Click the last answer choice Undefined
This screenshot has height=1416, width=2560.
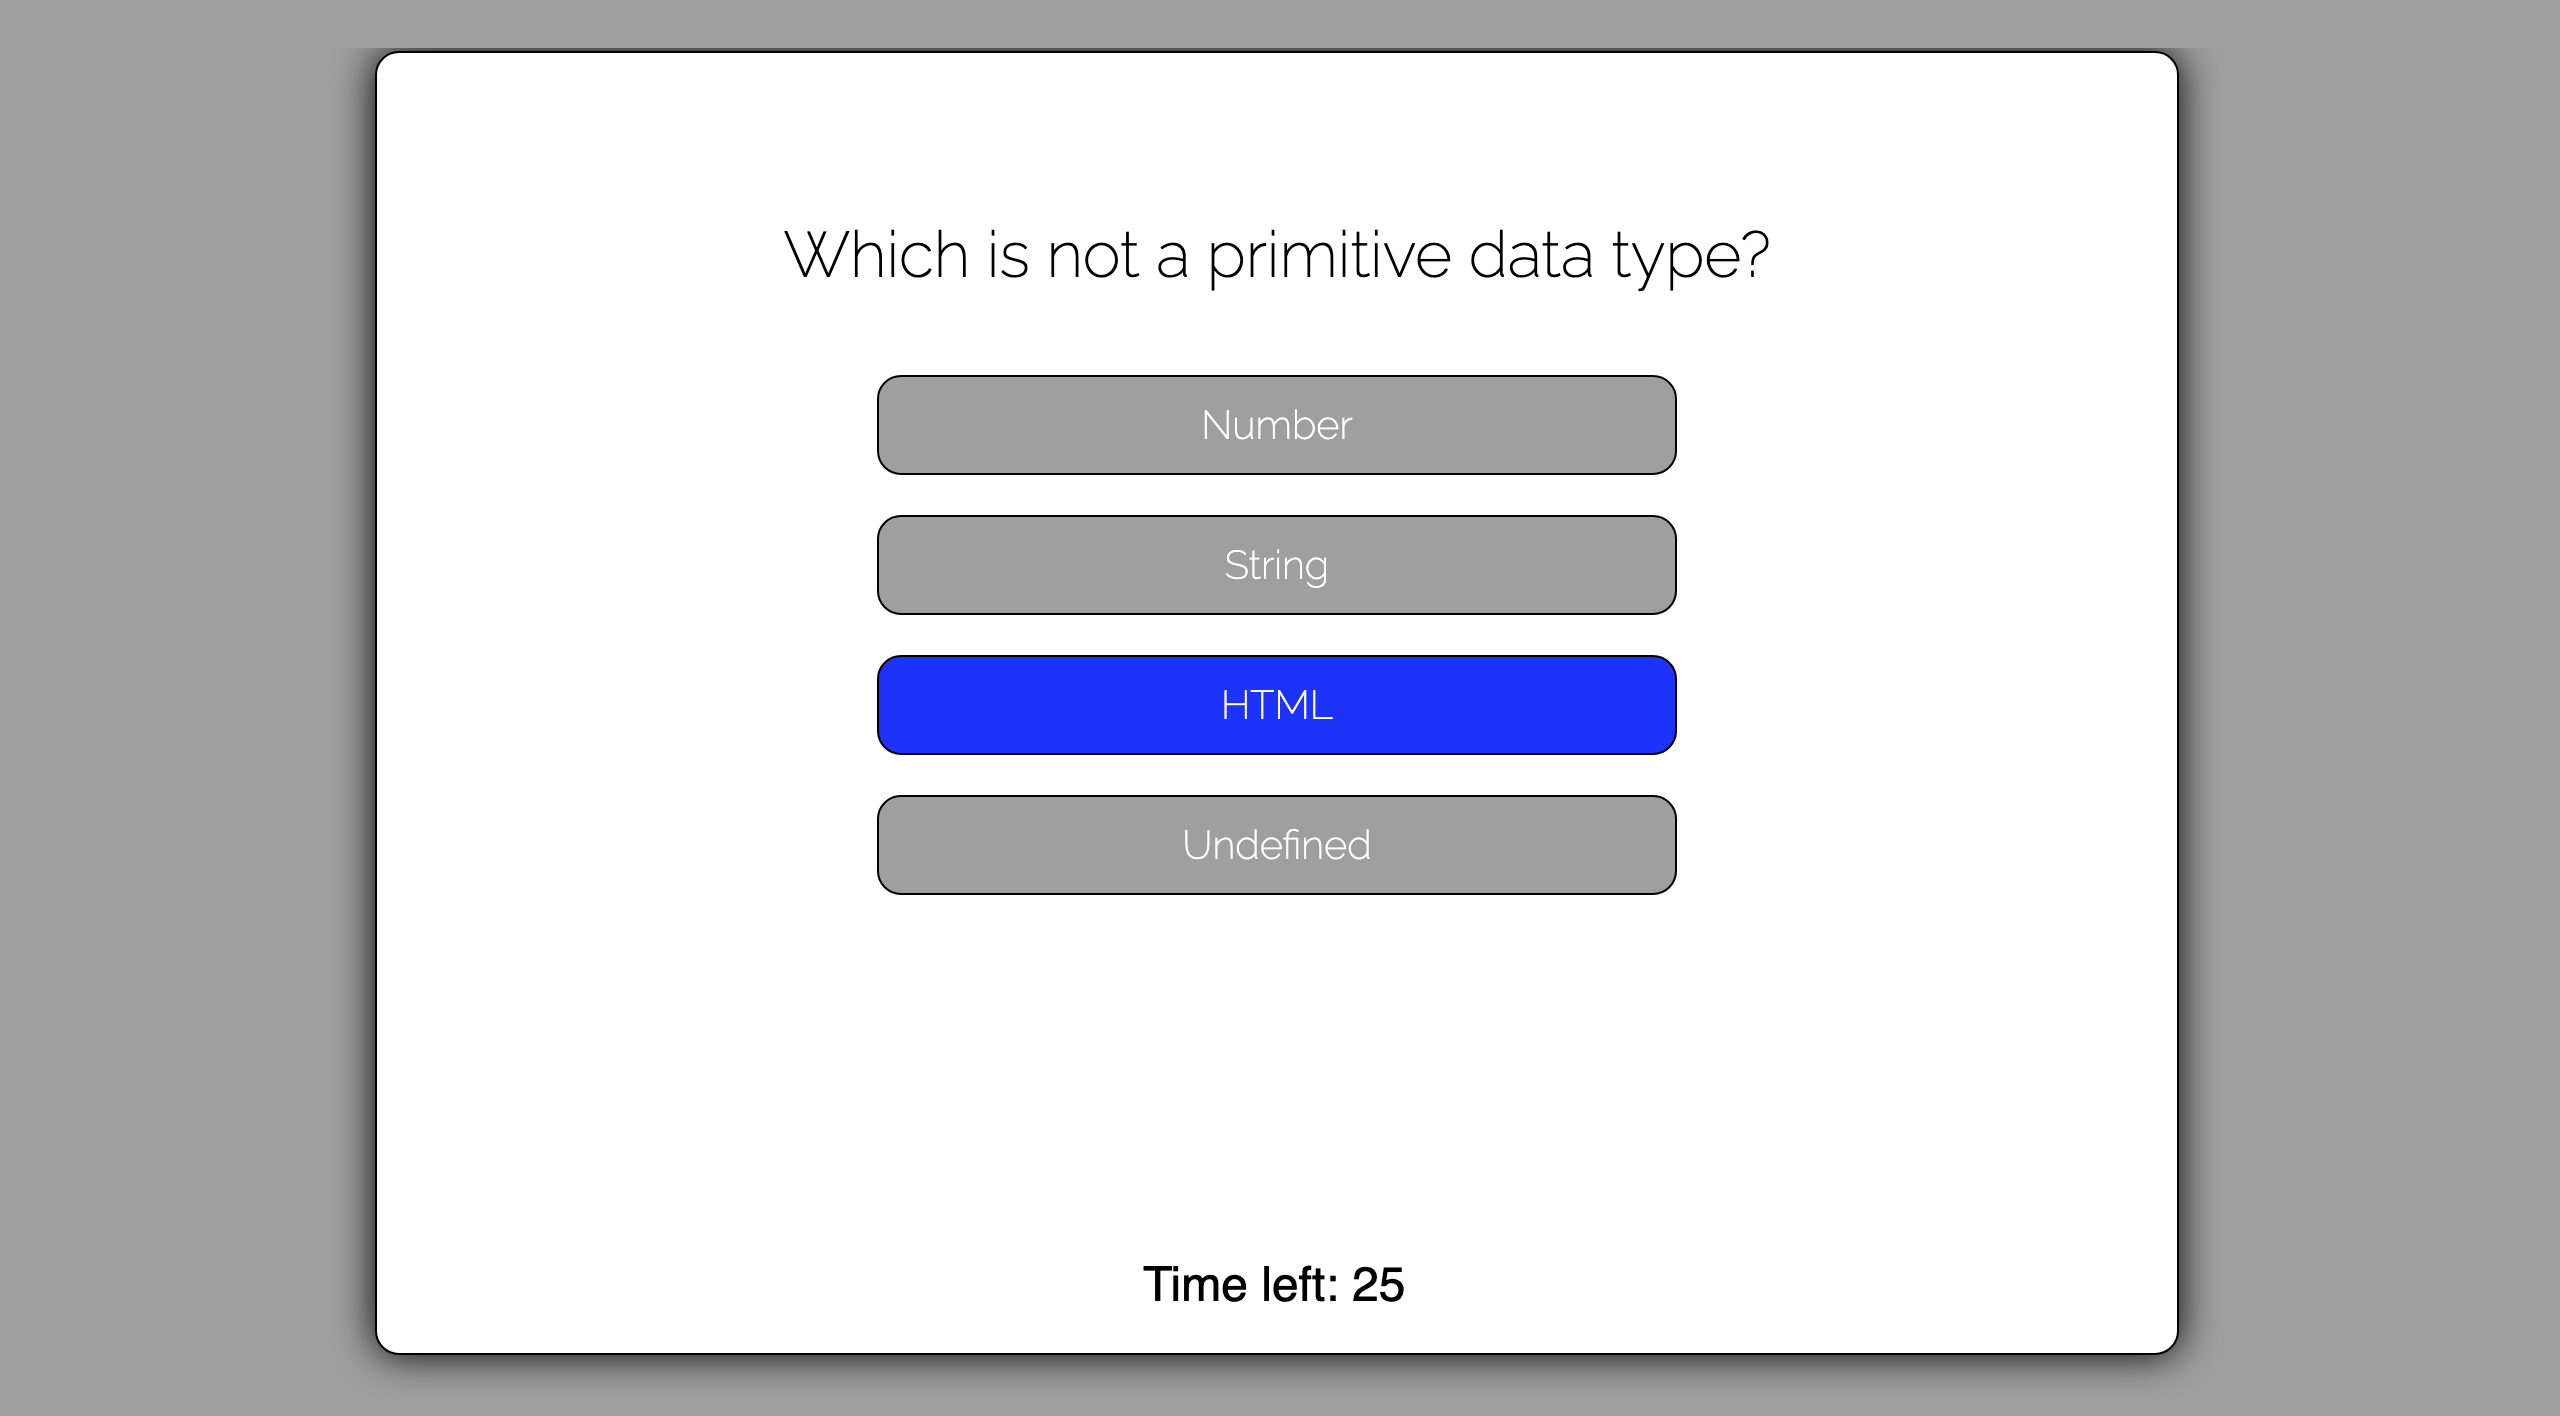[1277, 845]
